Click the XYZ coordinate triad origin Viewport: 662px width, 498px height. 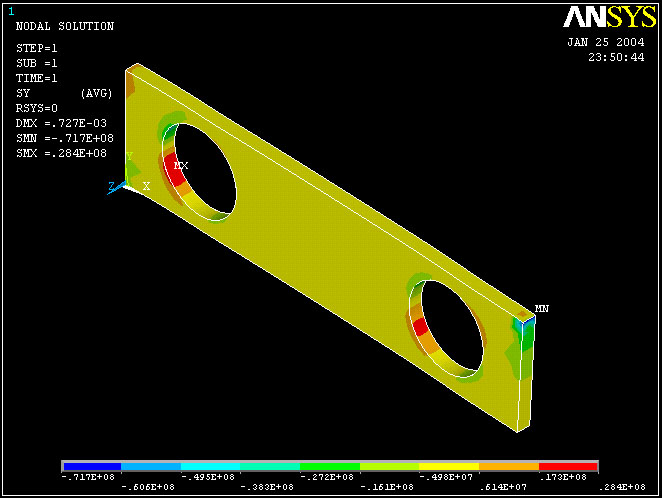(125, 184)
